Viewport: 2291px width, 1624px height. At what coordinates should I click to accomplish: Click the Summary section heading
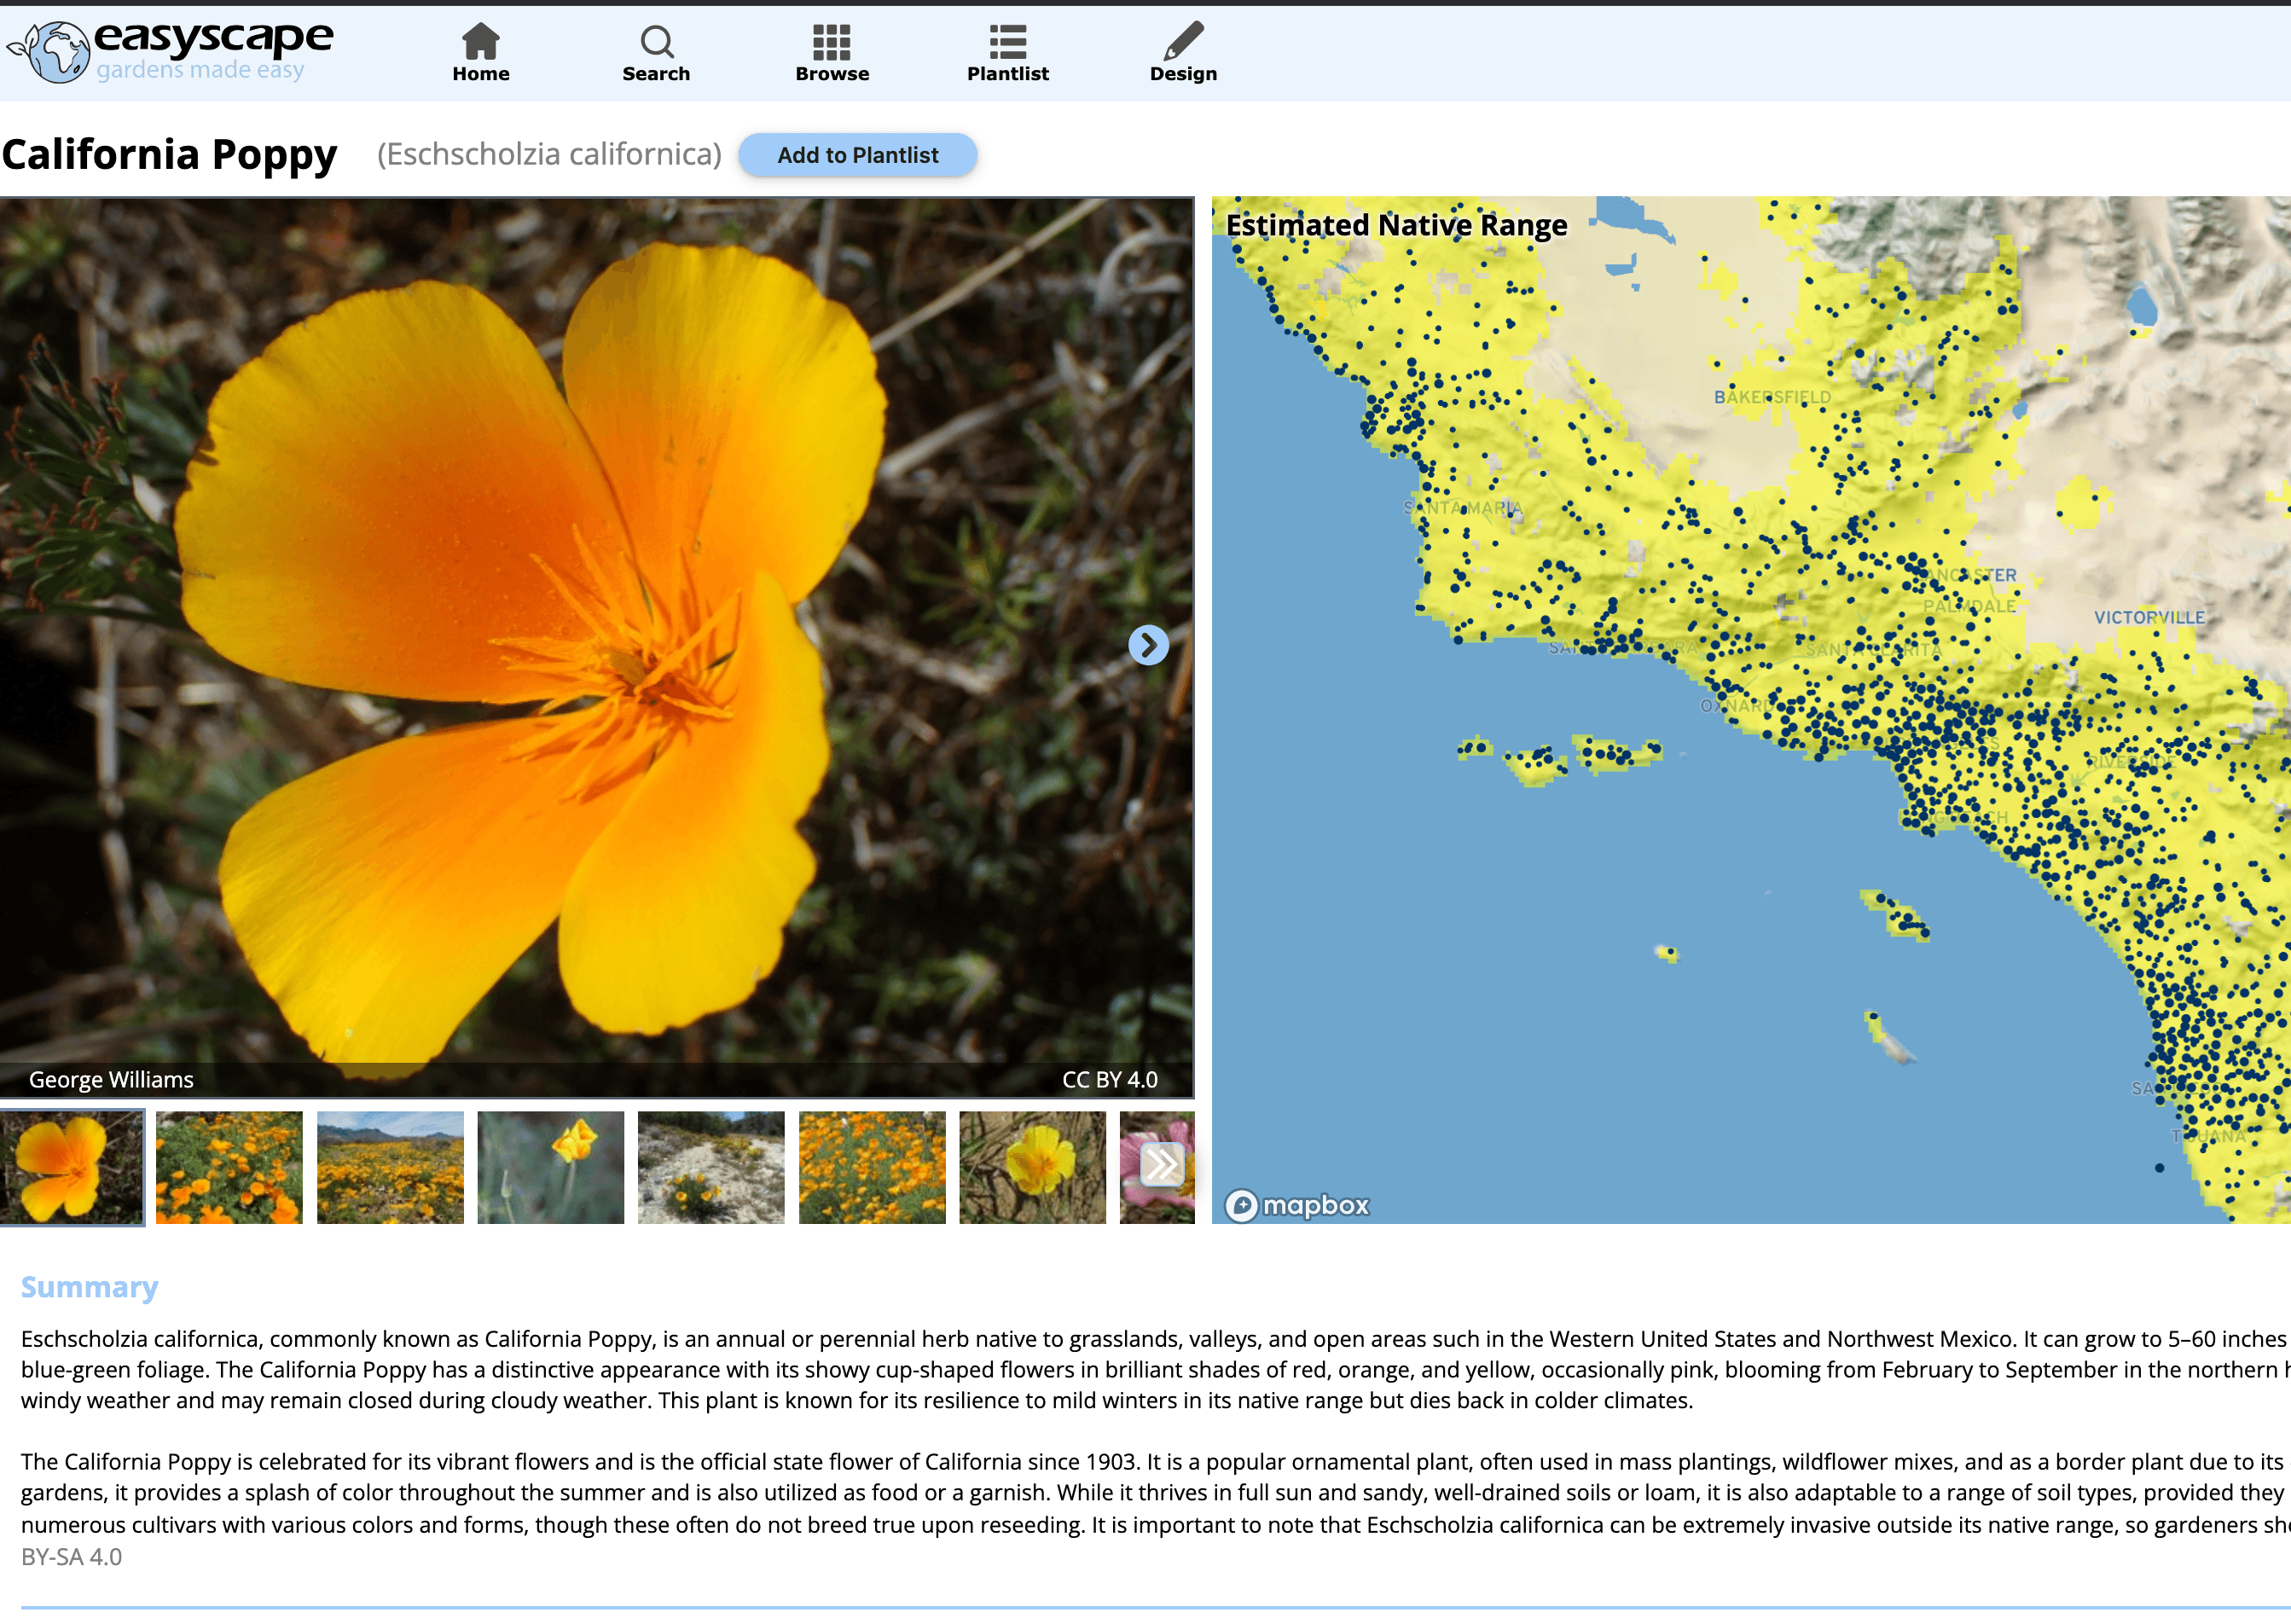(x=89, y=1287)
